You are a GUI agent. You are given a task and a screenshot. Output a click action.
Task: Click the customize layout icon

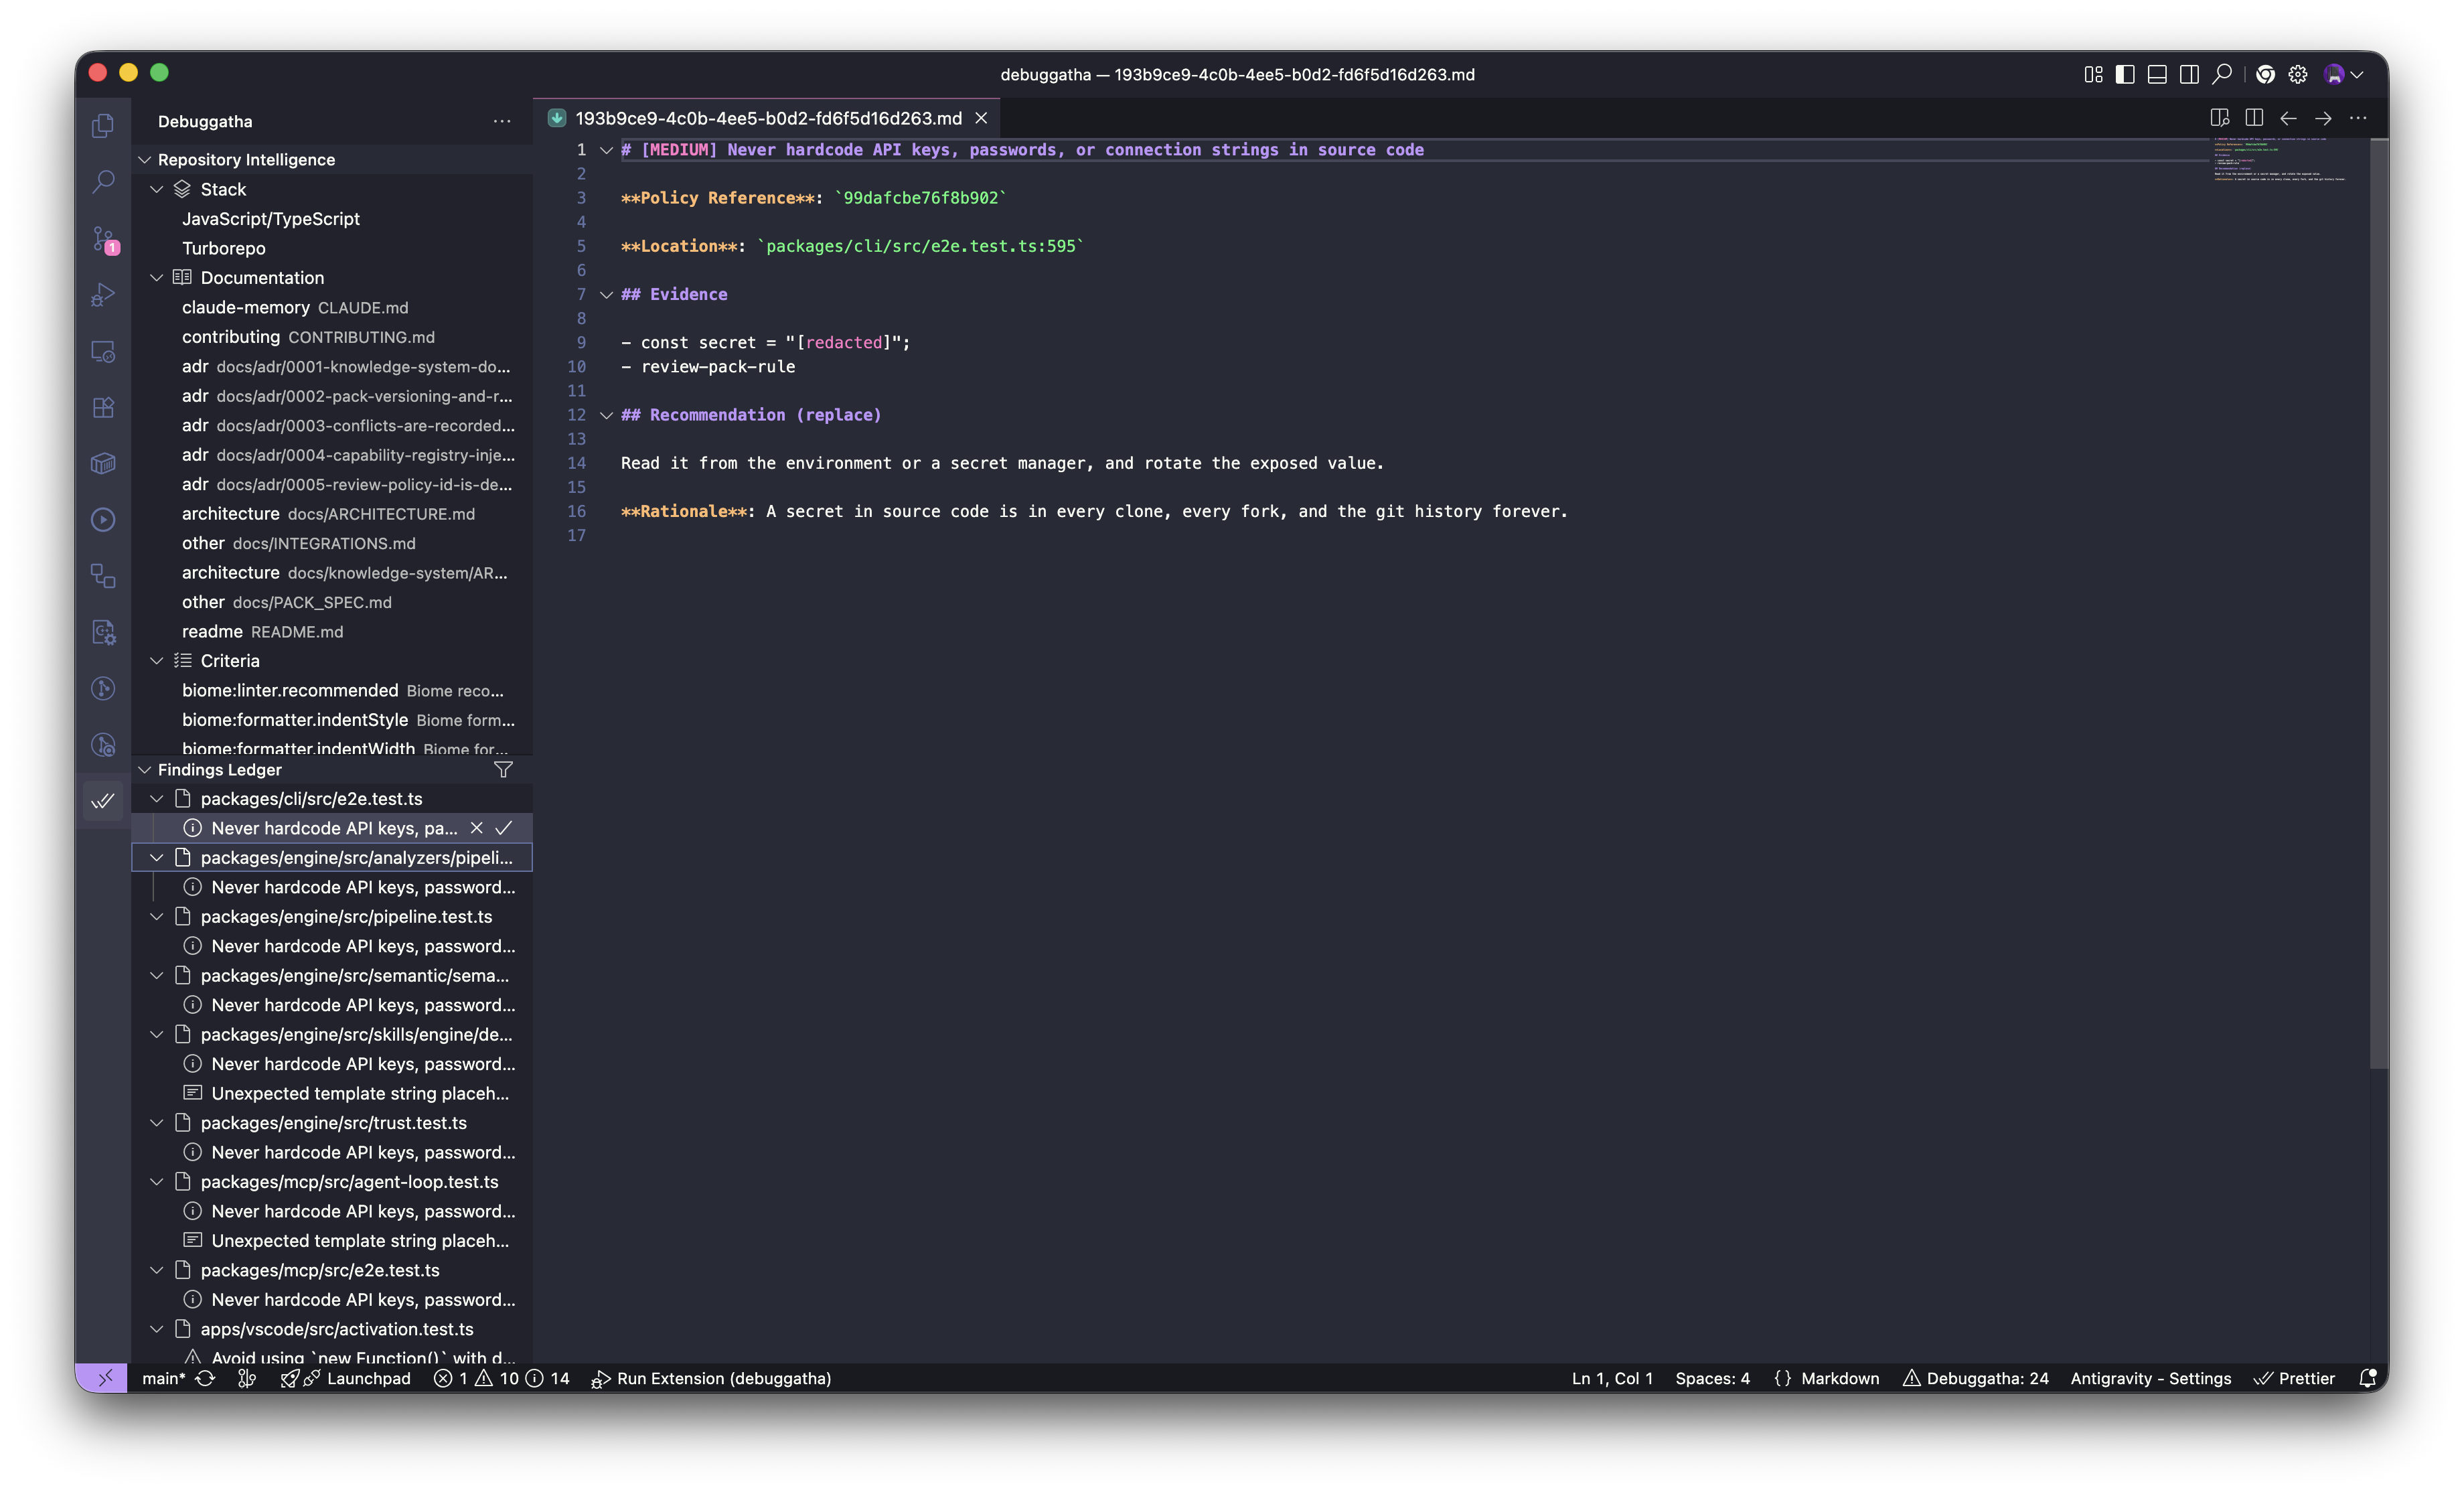click(x=2093, y=74)
